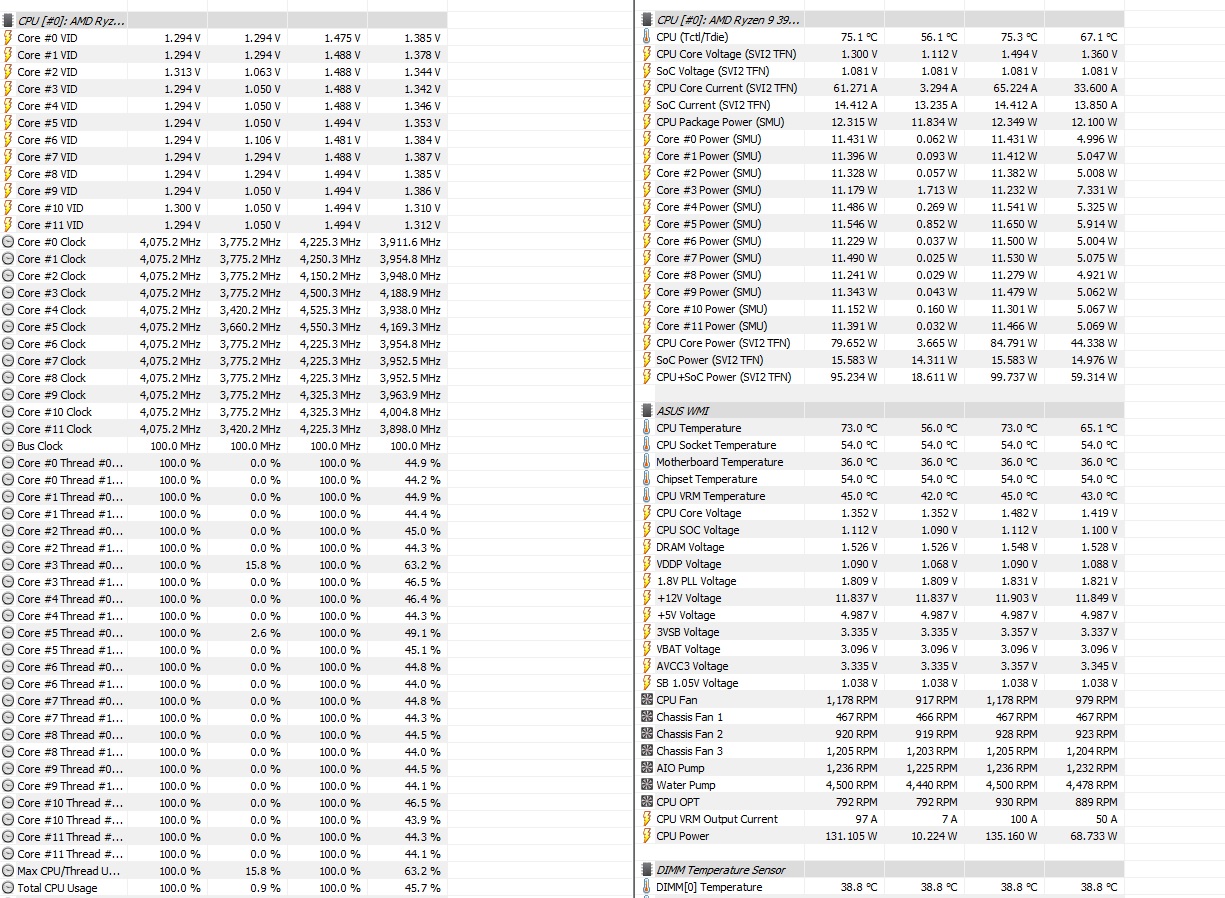This screenshot has width=1225, height=898.
Task: Click the icon beside CPU+SoC Power (SVI2 TFN)
Action: click(646, 376)
